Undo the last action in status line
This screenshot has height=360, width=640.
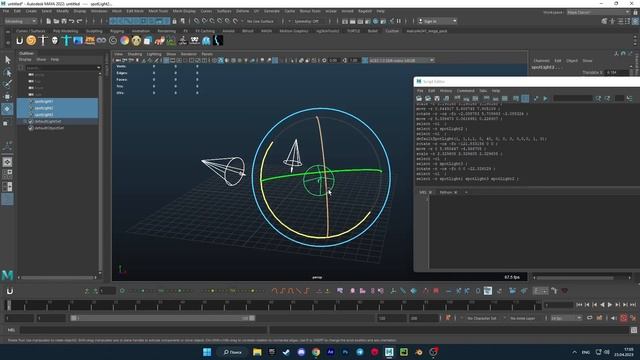(71, 21)
